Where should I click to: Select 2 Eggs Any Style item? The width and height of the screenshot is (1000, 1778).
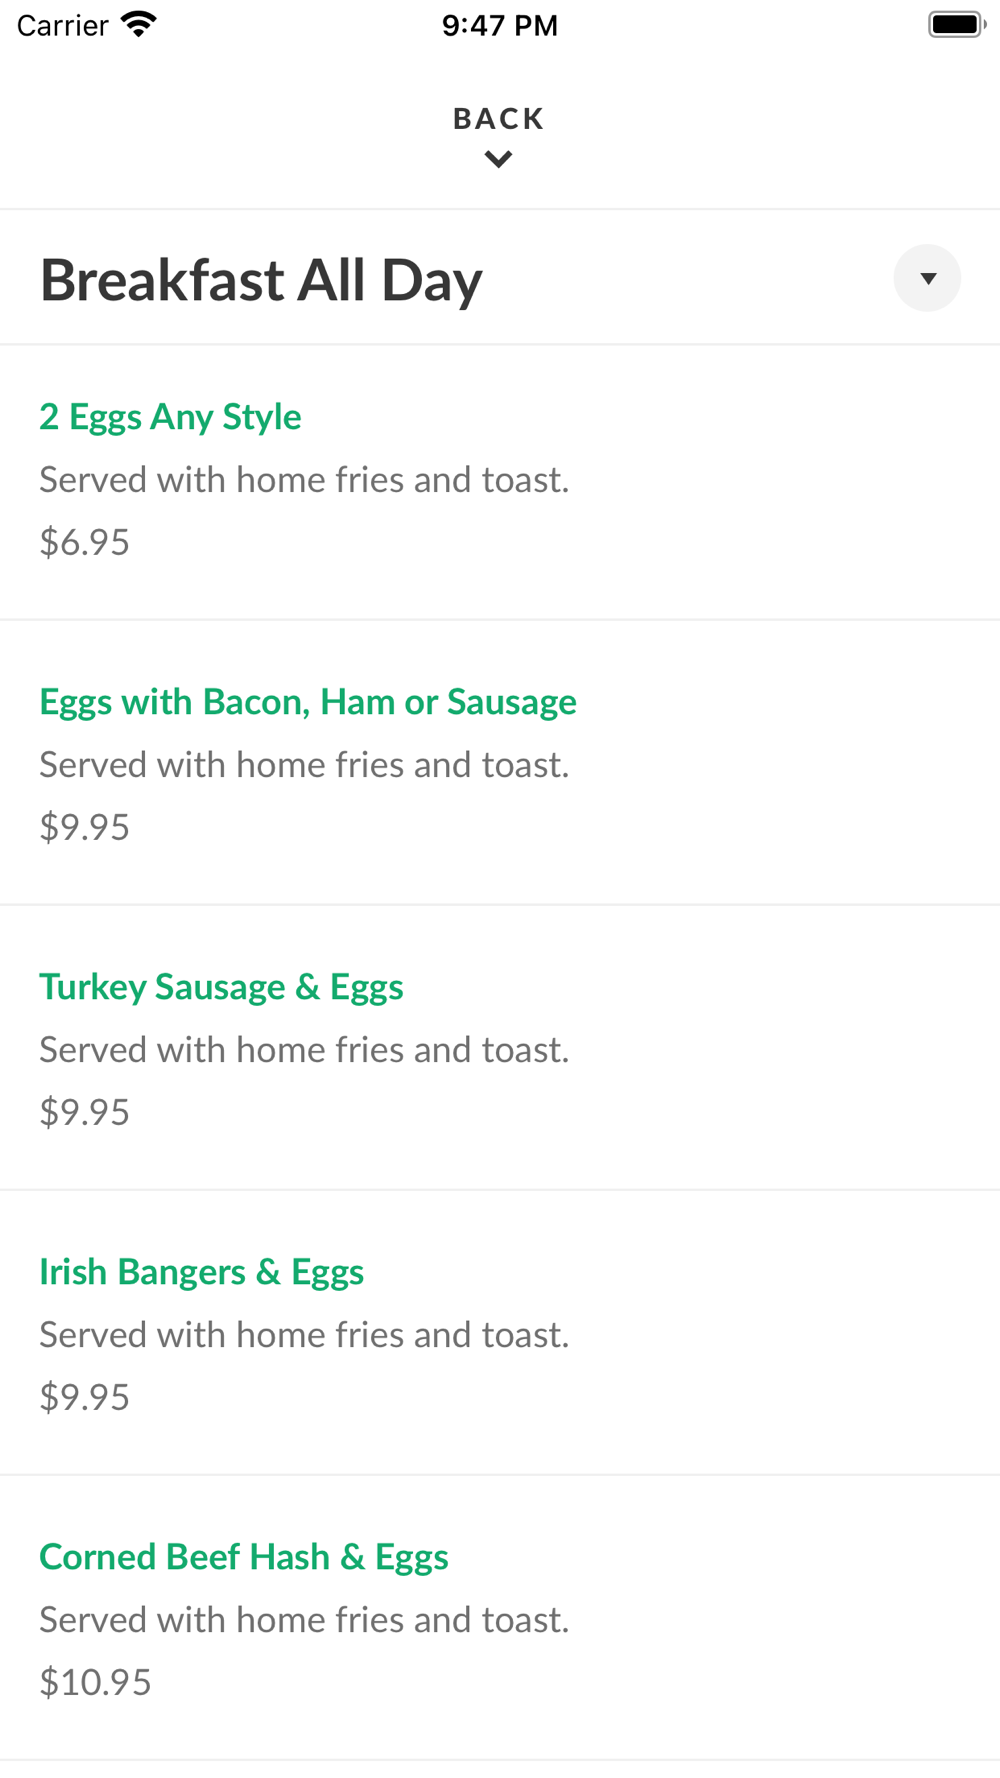coord(170,416)
